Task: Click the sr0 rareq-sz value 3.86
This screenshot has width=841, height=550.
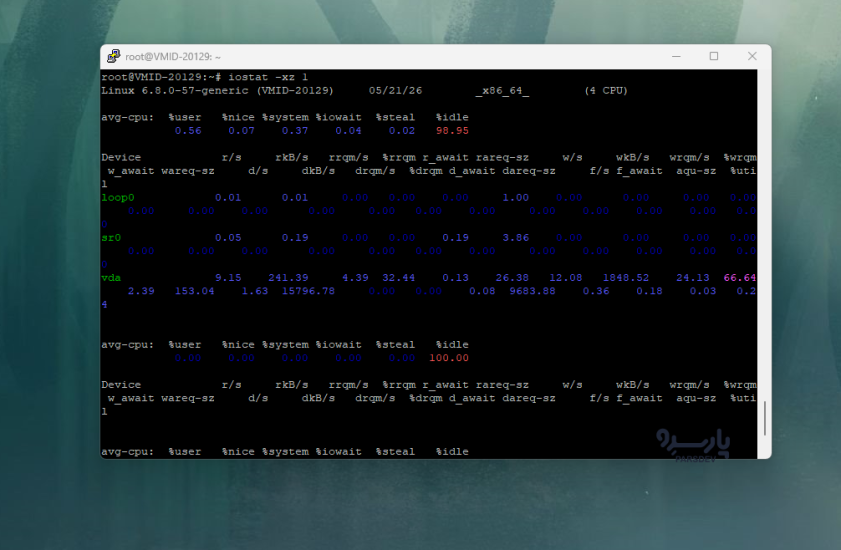Action: coord(515,238)
